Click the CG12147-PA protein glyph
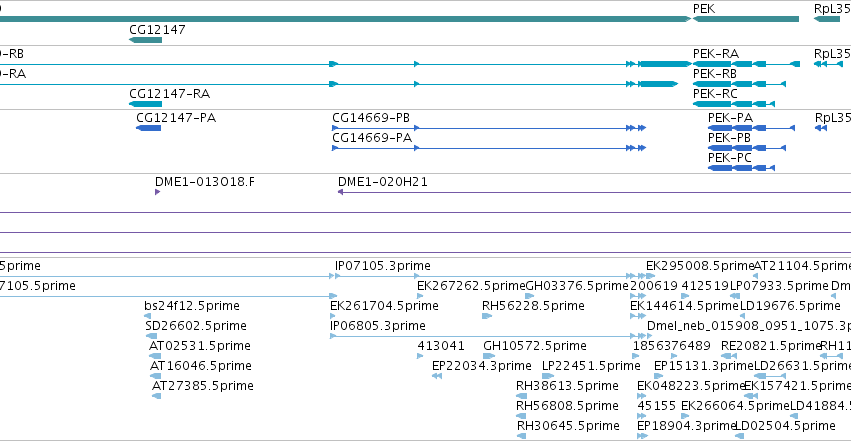 149,128
